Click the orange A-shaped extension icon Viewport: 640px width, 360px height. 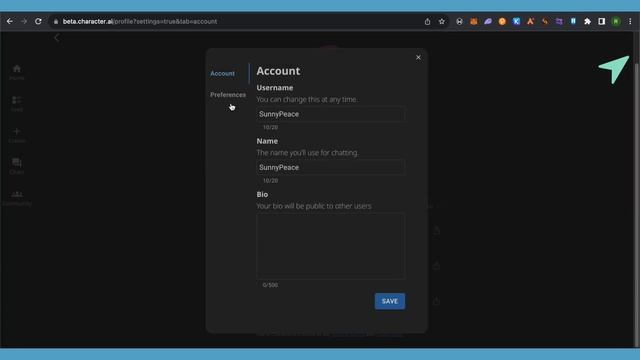(531, 21)
